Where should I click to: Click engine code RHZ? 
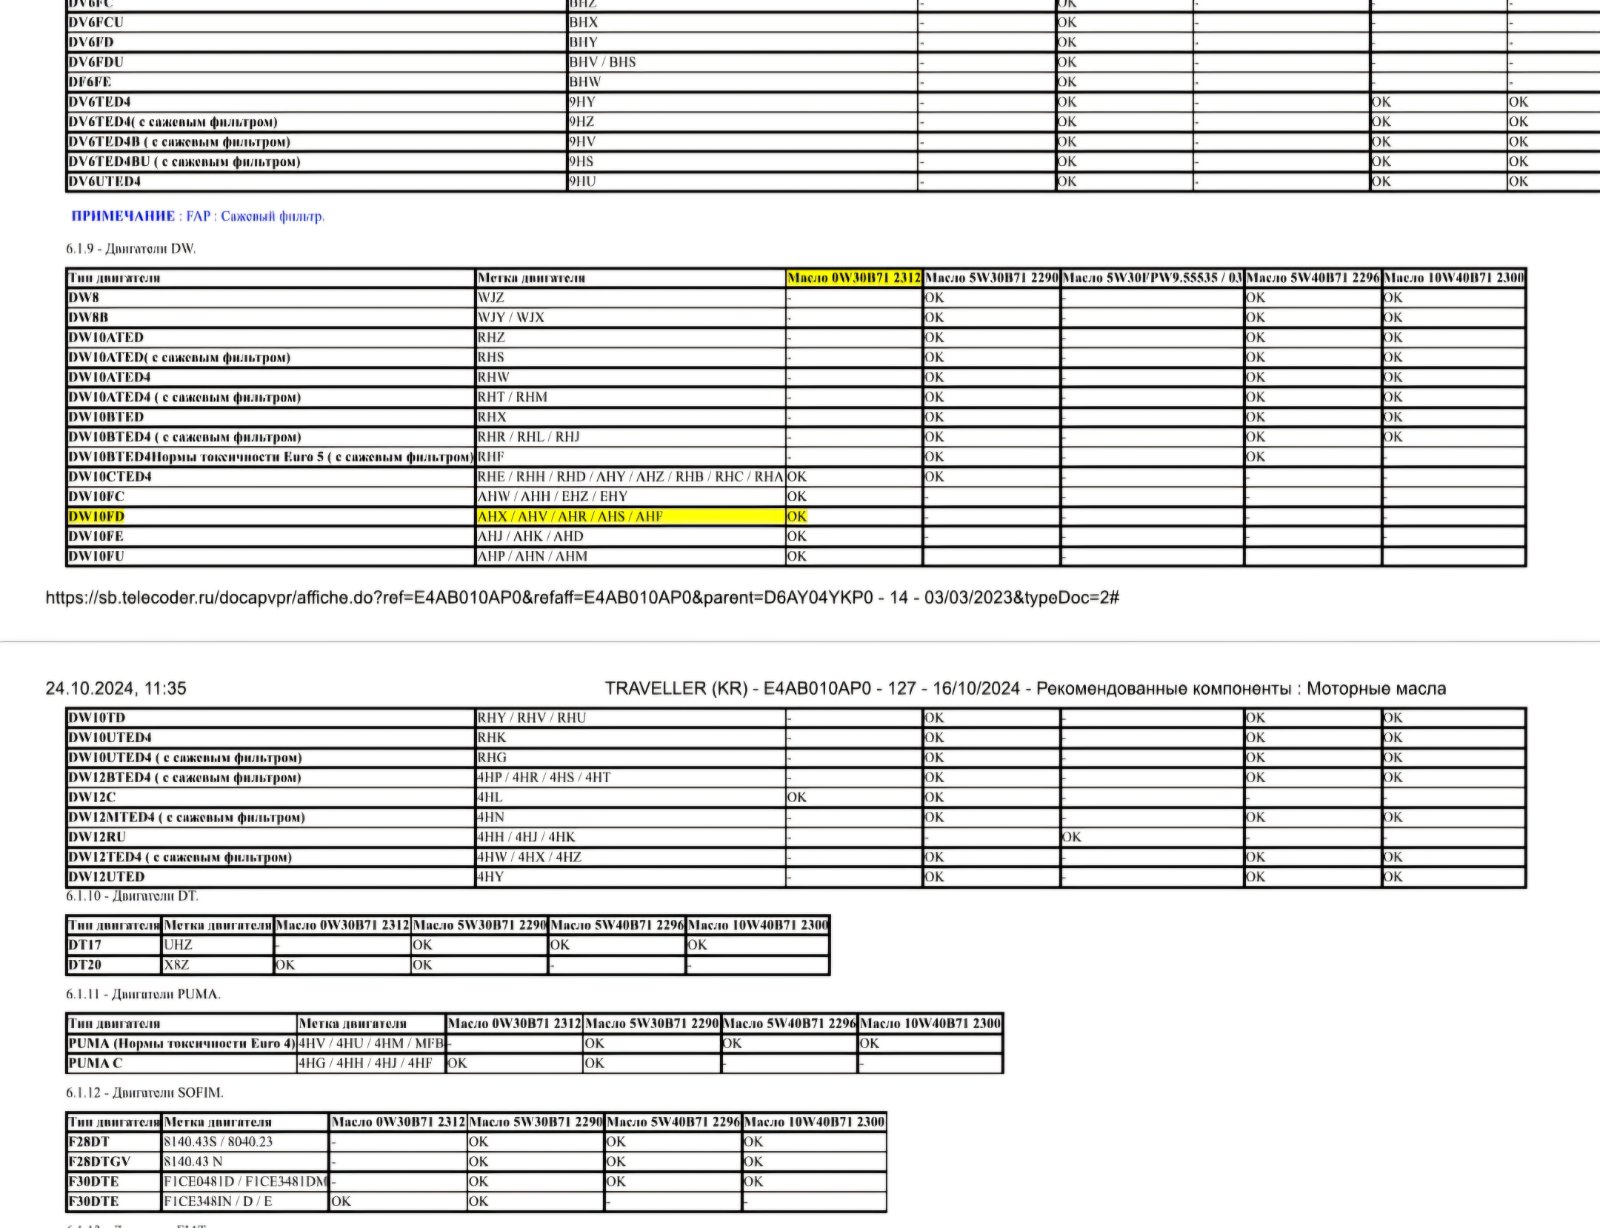pyautogui.click(x=491, y=338)
